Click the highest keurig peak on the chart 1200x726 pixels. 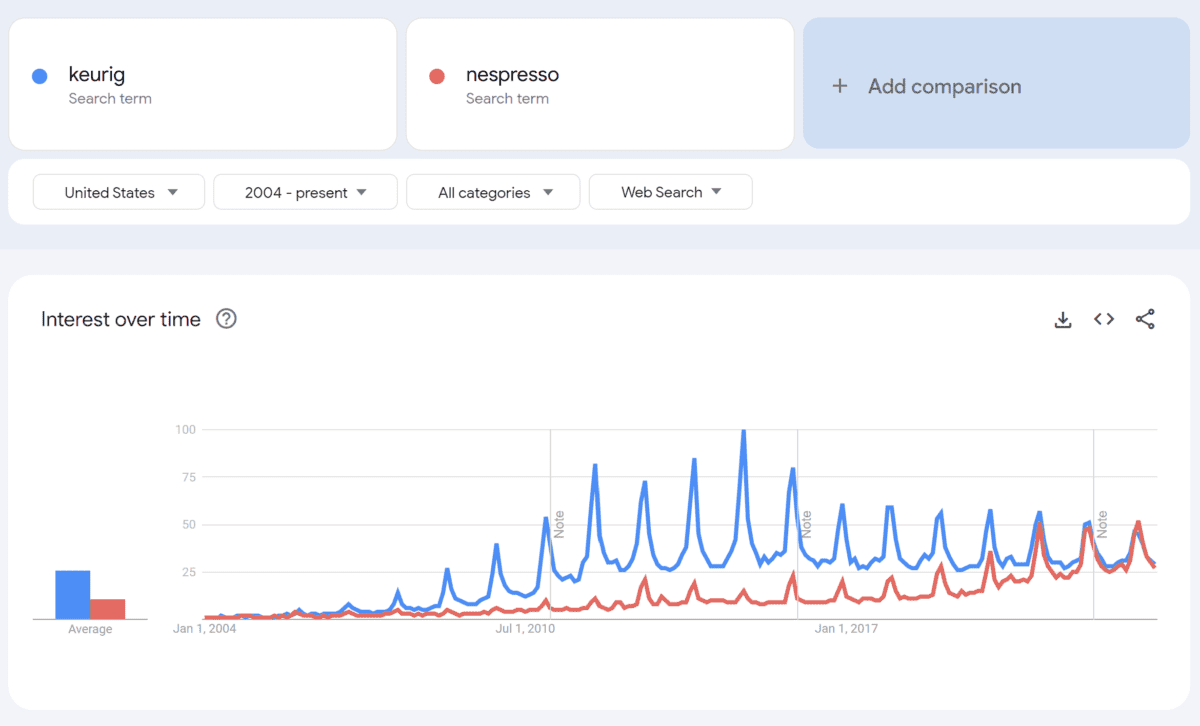[743, 430]
